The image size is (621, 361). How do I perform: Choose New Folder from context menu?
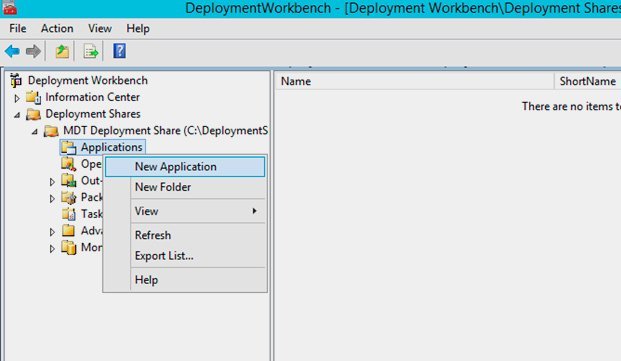185,187
